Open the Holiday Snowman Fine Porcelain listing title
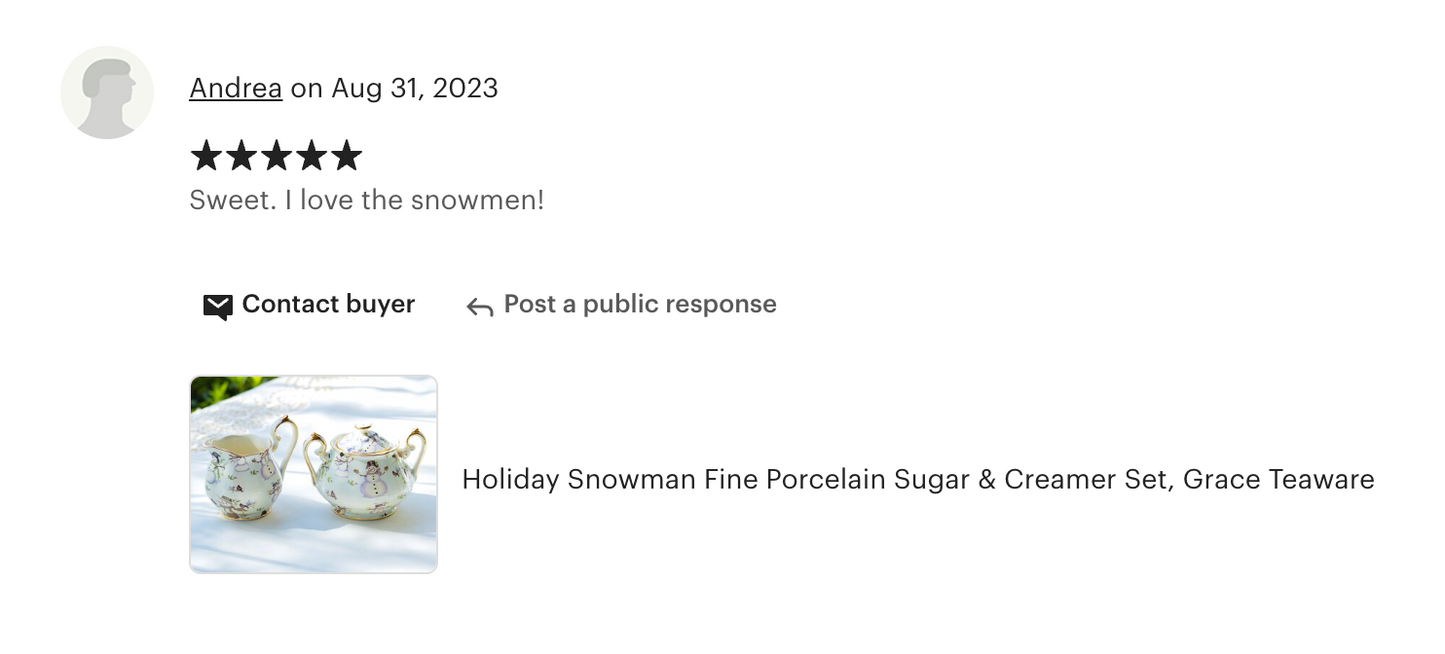Image resolution: width=1445 pixels, height=654 pixels. [x=918, y=479]
